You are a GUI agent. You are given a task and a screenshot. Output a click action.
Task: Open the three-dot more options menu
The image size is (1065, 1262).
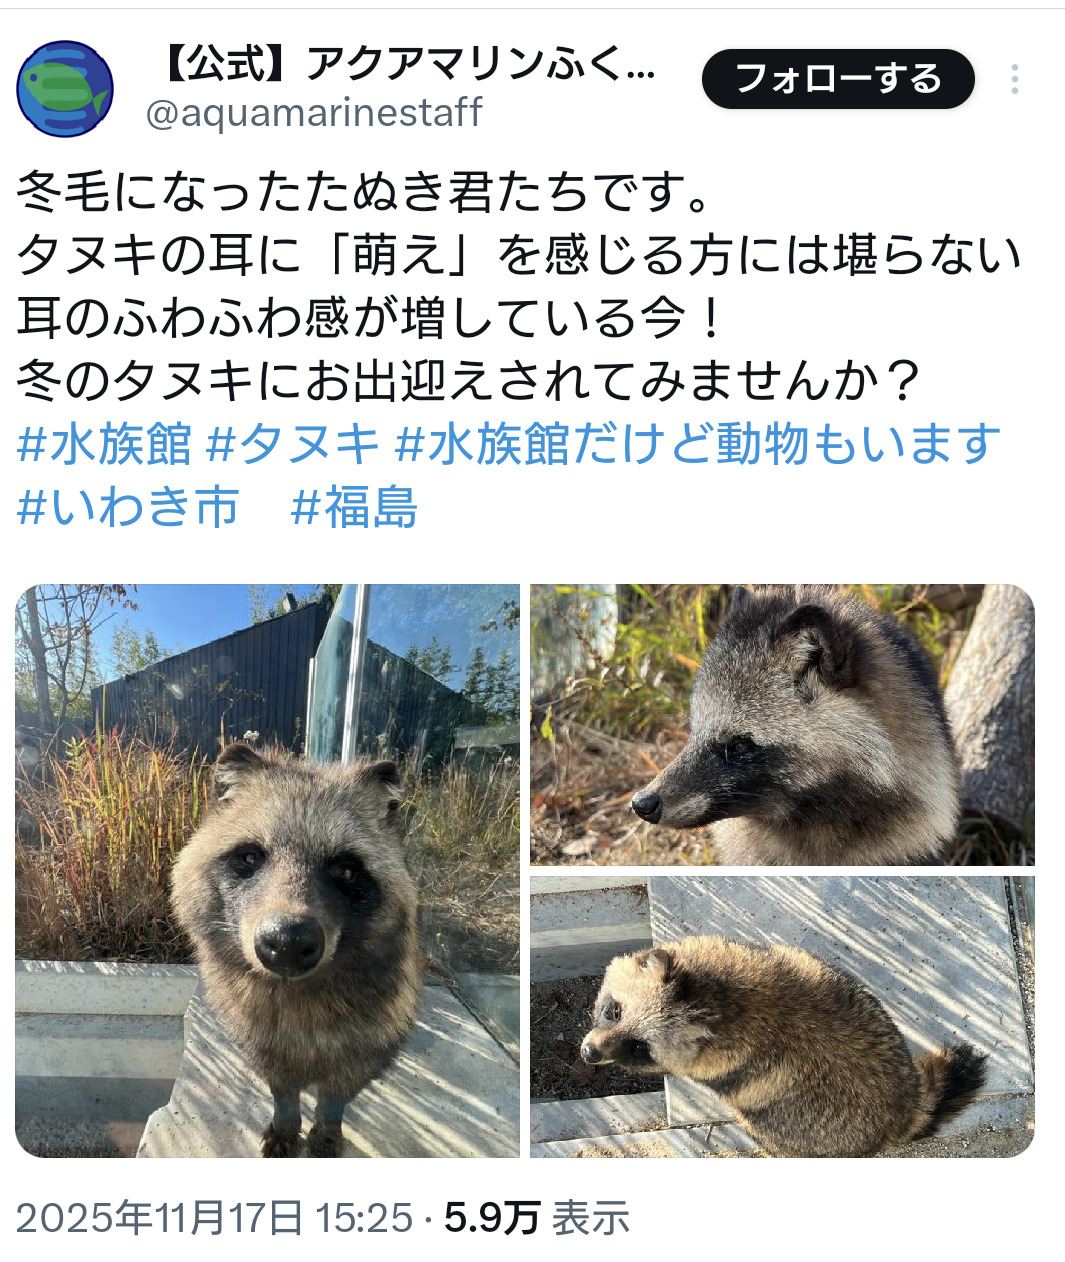[x=1015, y=79]
